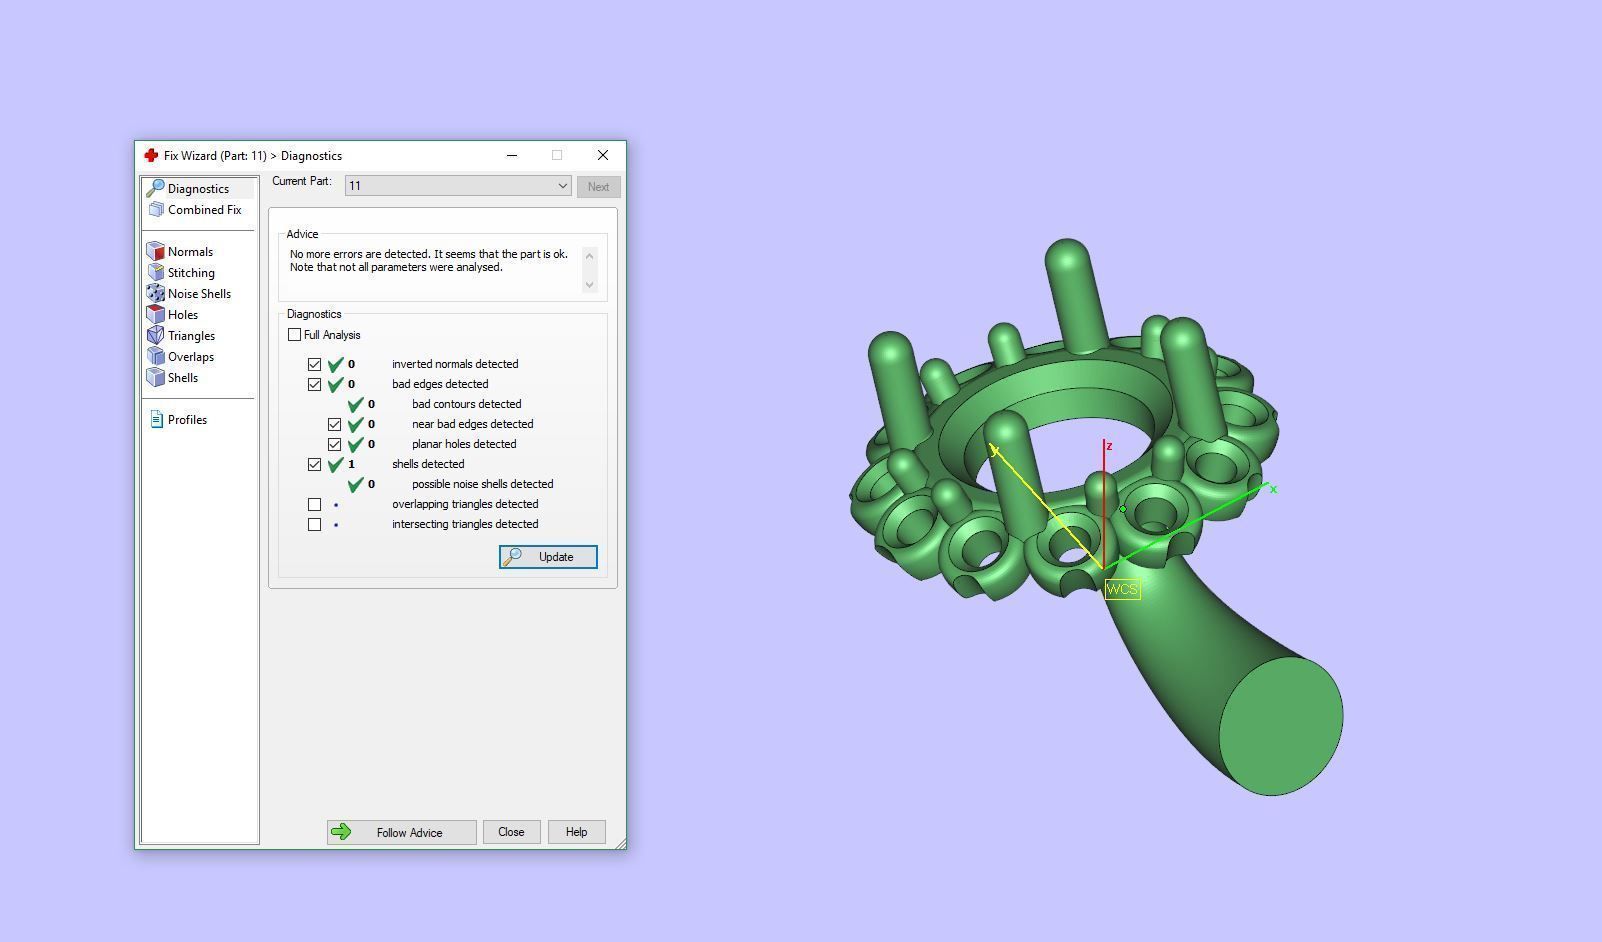The width and height of the screenshot is (1602, 942).
Task: Open the Combined Fix page
Action: 204,210
